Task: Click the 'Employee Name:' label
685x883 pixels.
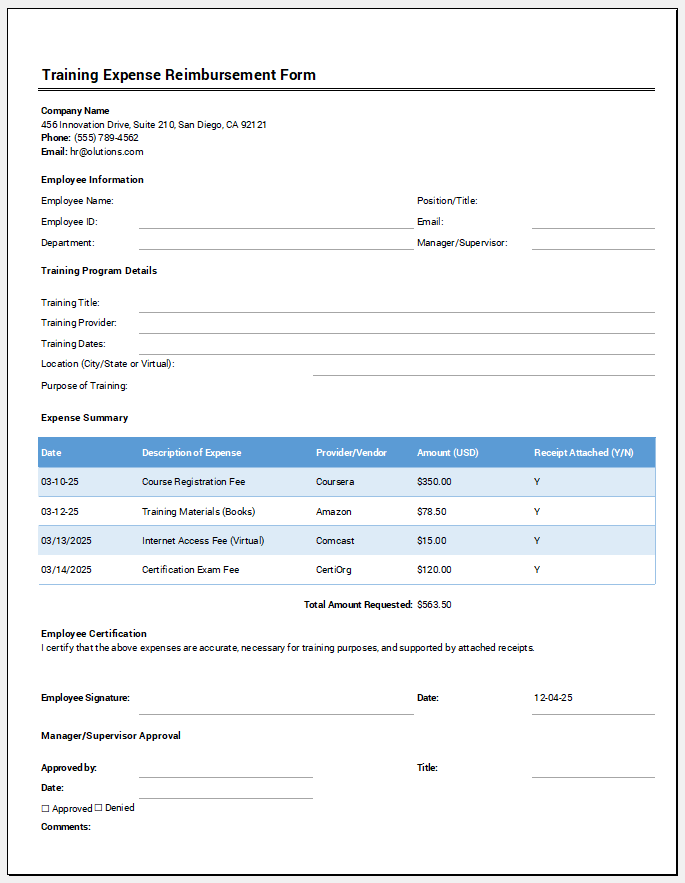Action: coord(77,201)
